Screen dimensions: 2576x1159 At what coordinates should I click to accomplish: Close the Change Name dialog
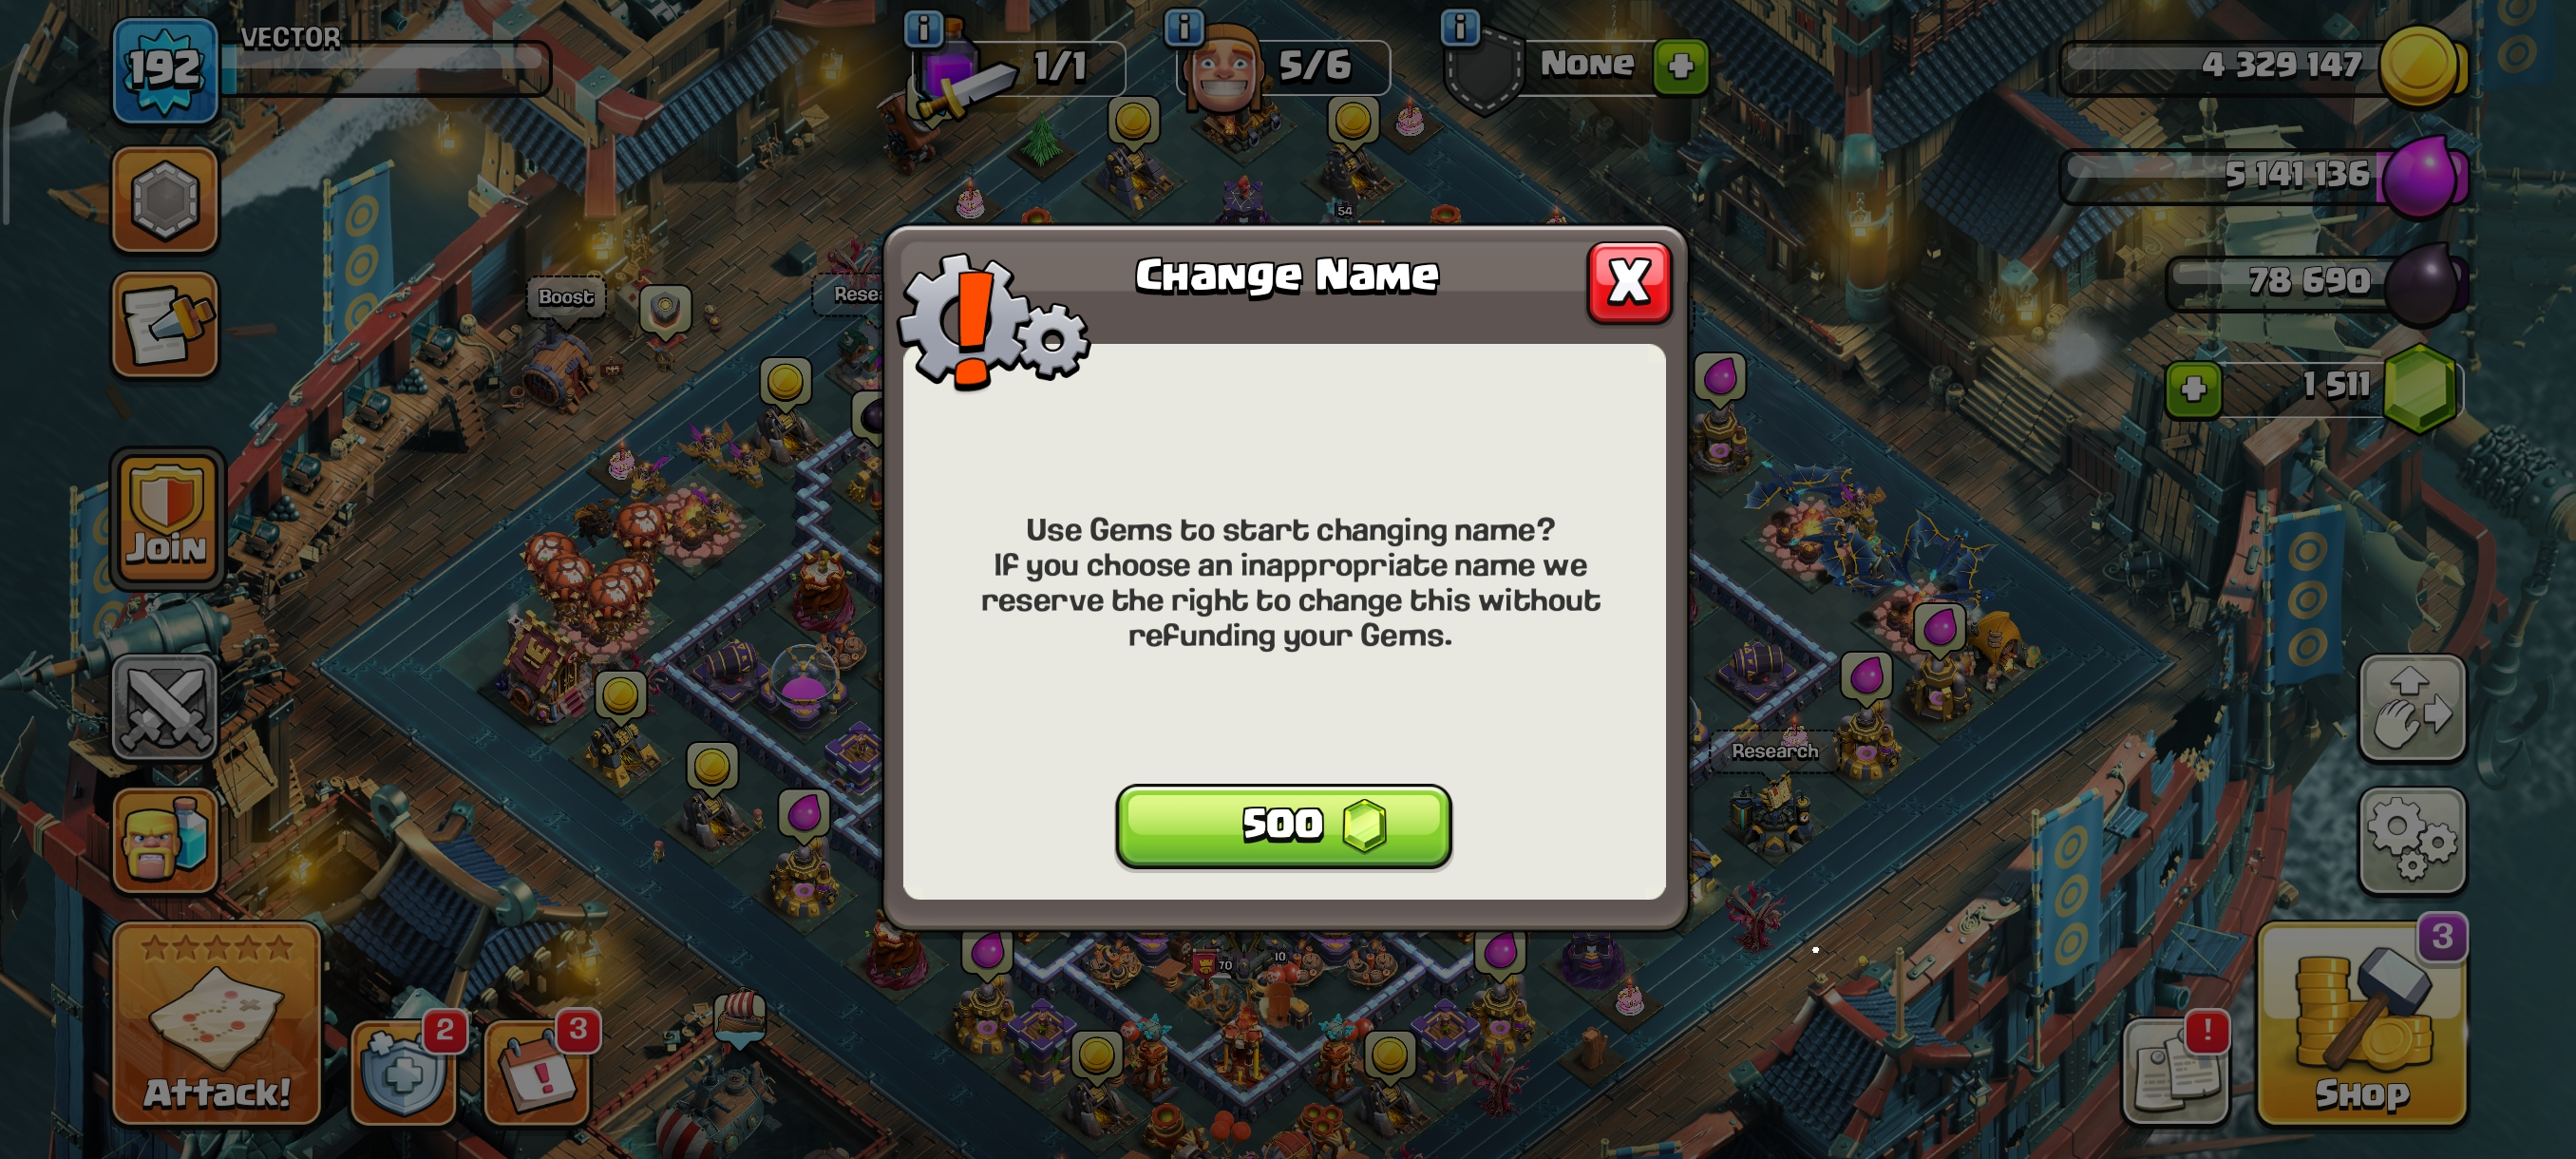point(1629,282)
